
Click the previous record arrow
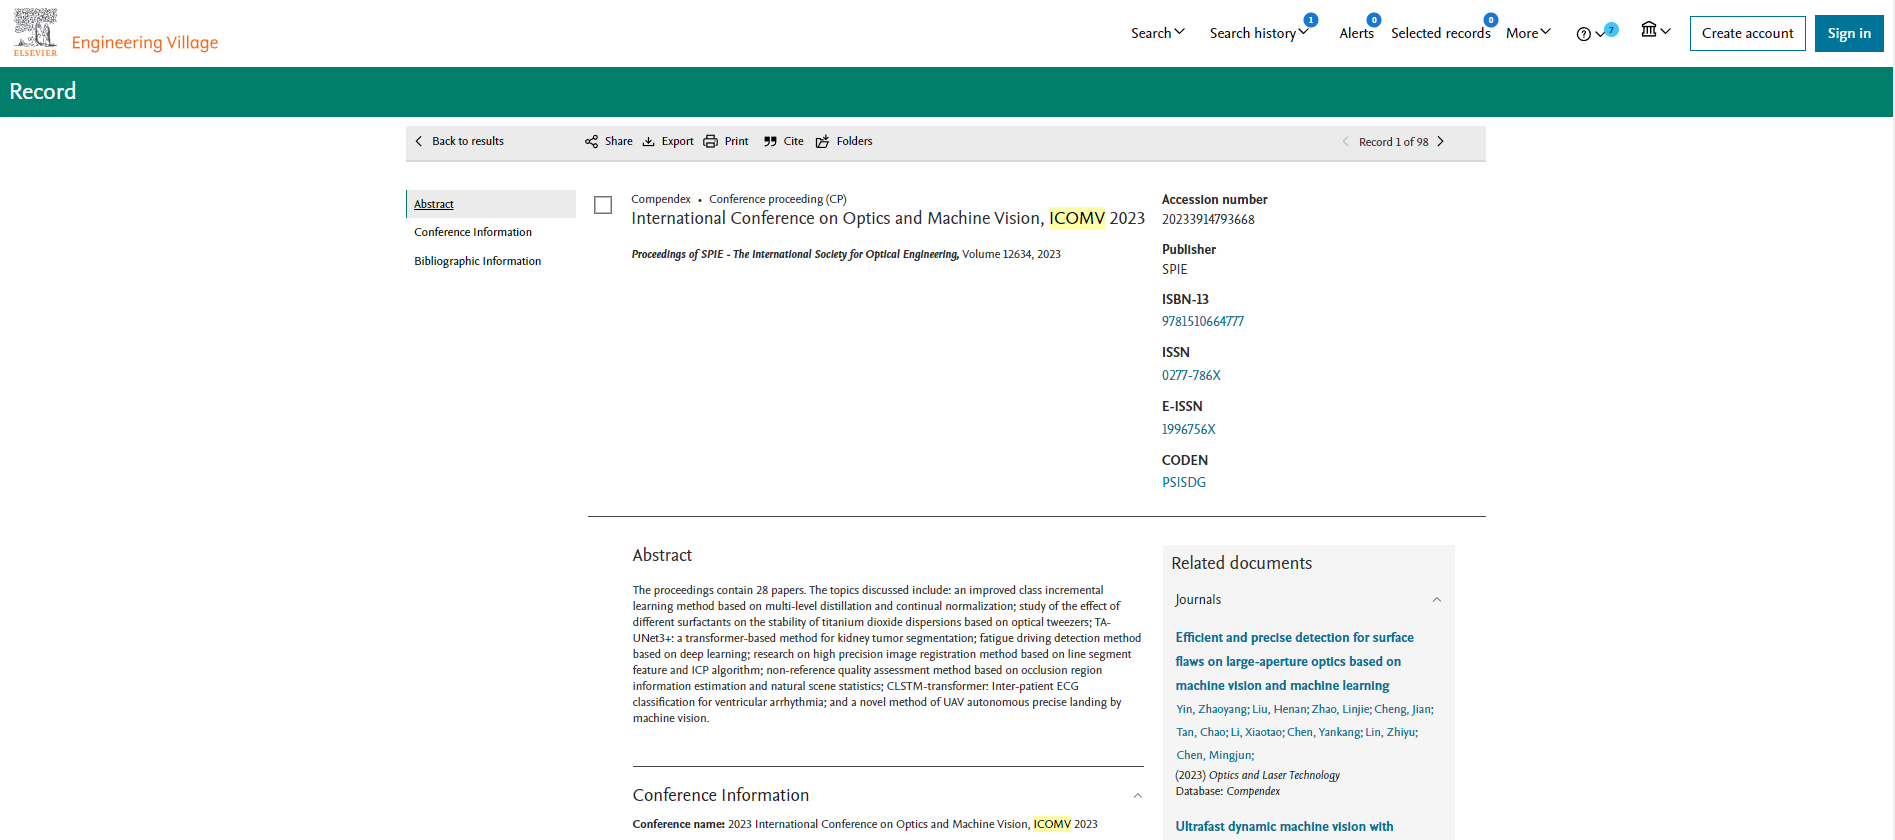click(x=1345, y=141)
